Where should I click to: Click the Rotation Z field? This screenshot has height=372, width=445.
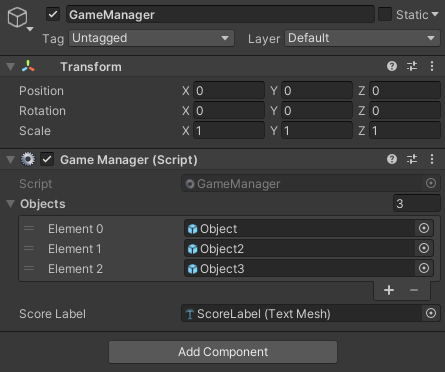(405, 110)
